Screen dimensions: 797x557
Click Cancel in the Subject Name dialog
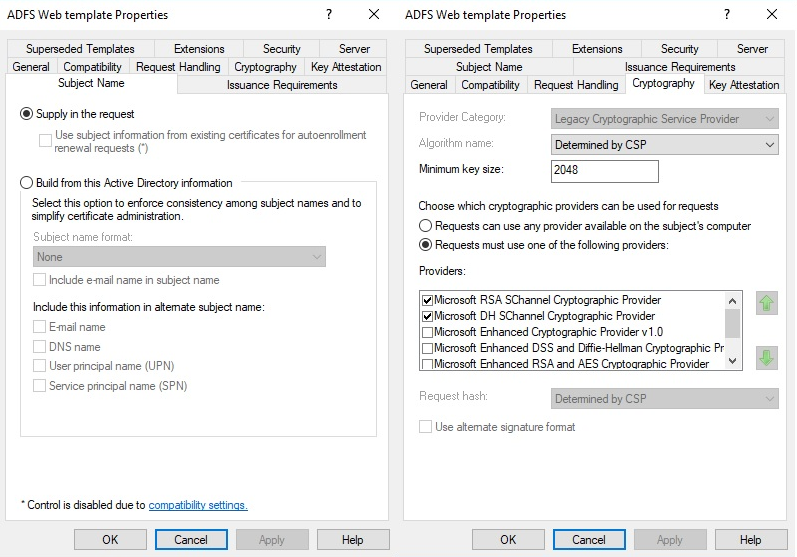(191, 540)
